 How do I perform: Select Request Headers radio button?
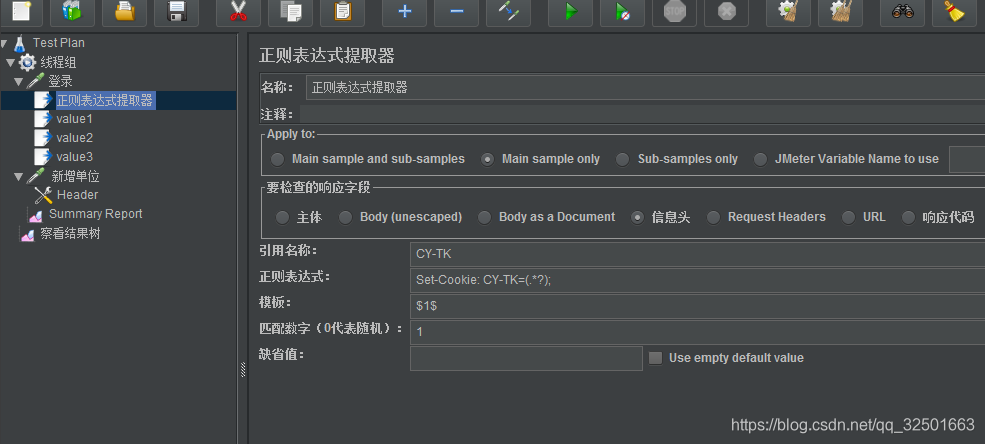(x=713, y=217)
